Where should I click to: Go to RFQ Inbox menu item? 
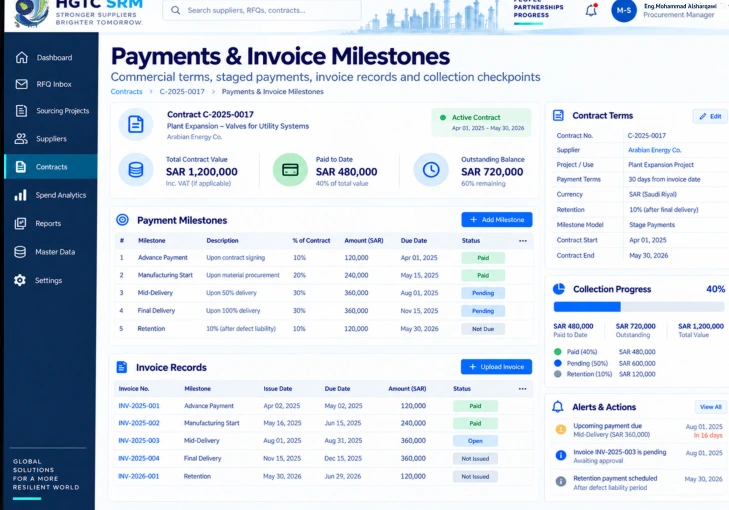pos(51,84)
